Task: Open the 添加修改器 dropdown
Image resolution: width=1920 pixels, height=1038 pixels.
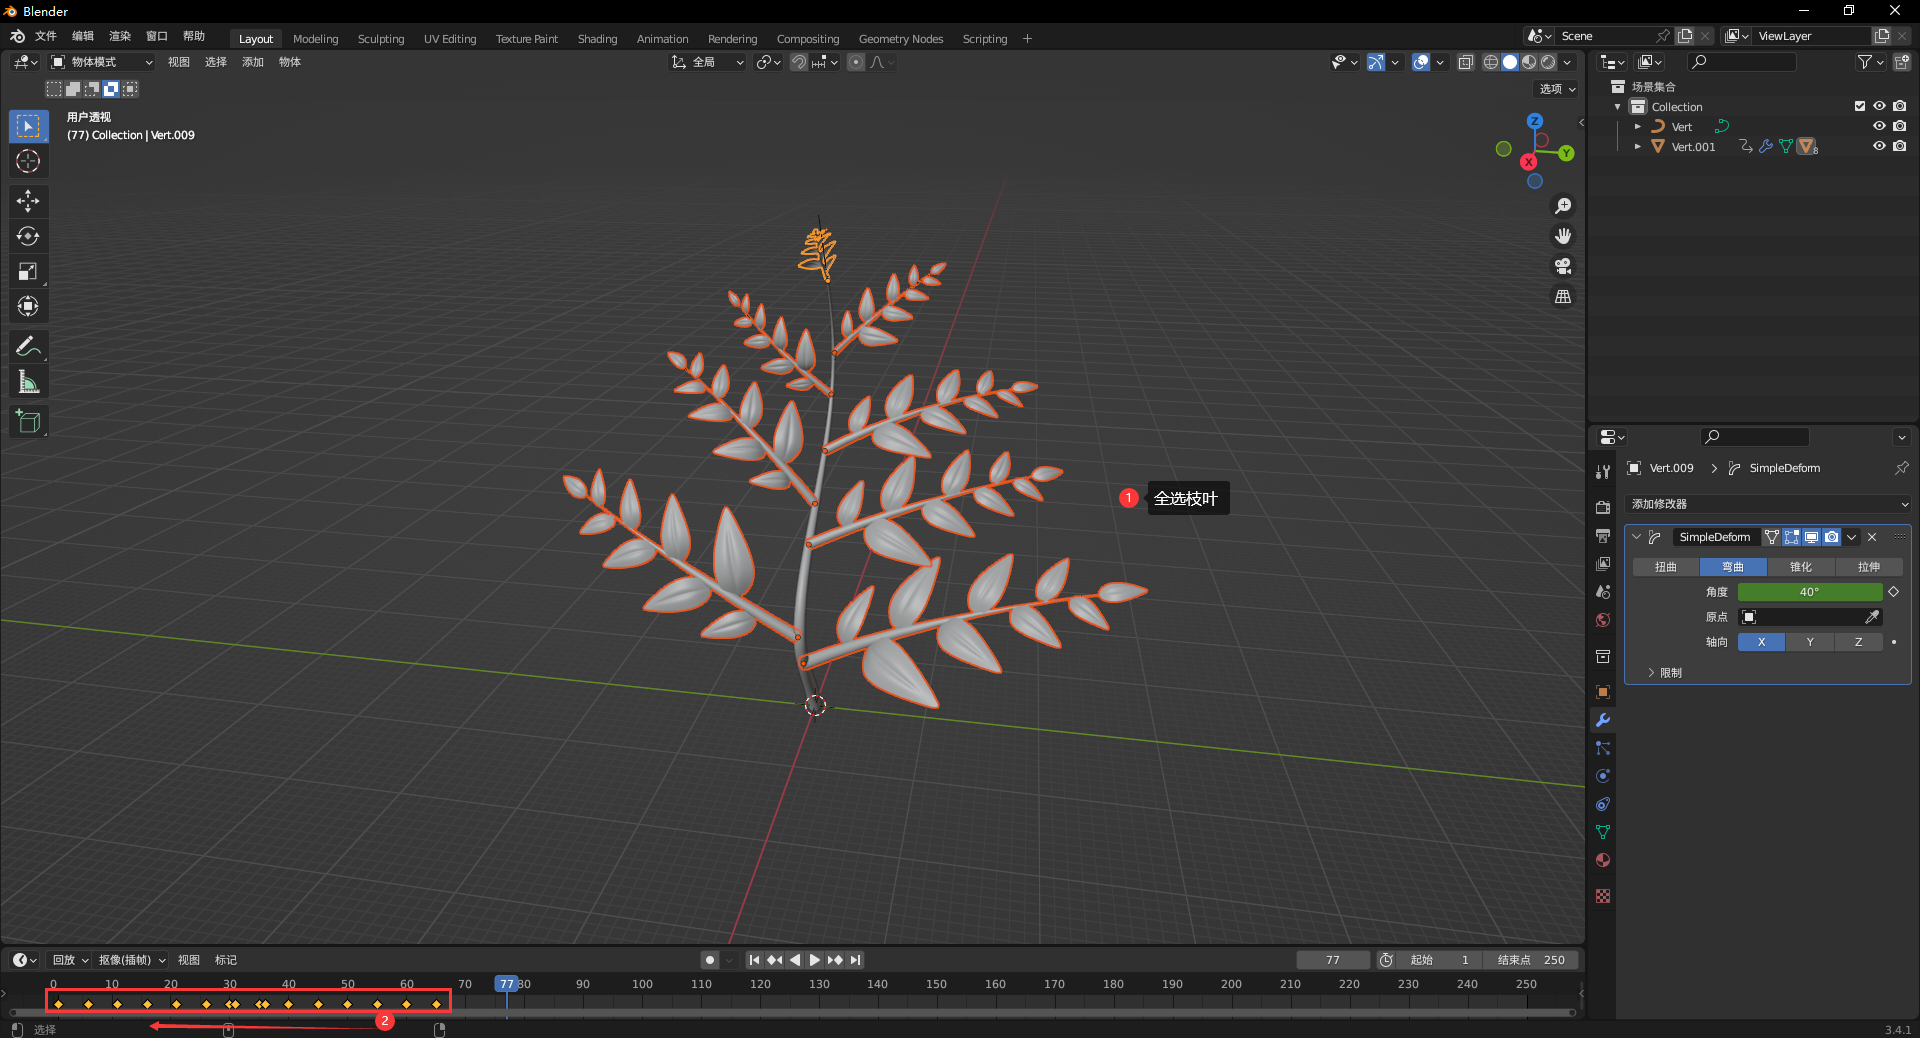Action: pos(1768,504)
